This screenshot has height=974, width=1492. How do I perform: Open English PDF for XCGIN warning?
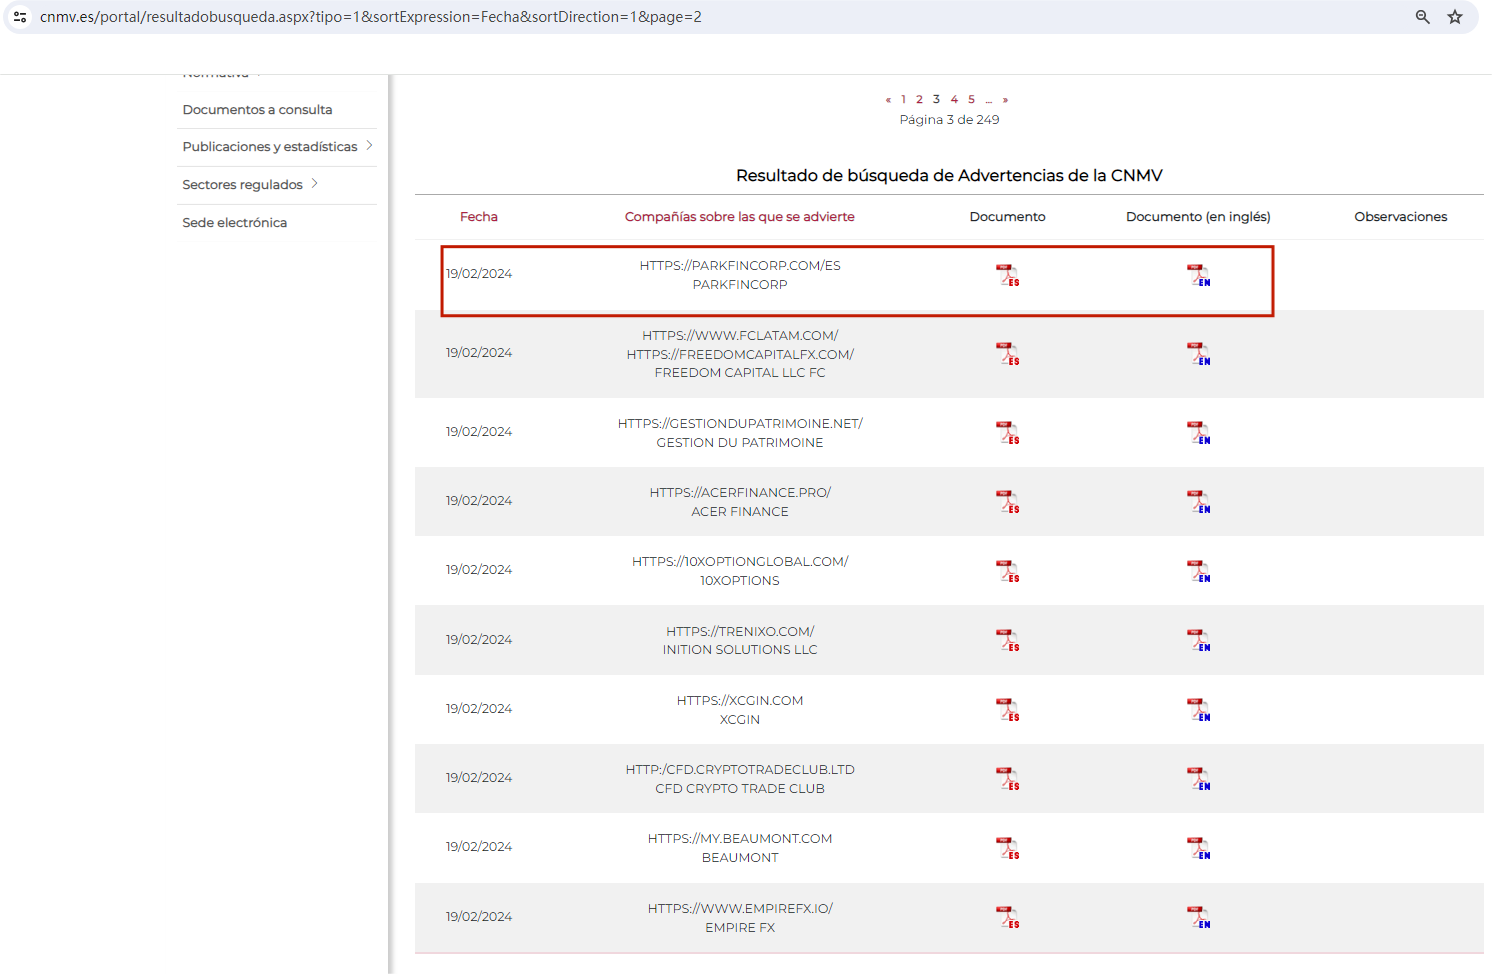click(x=1198, y=710)
